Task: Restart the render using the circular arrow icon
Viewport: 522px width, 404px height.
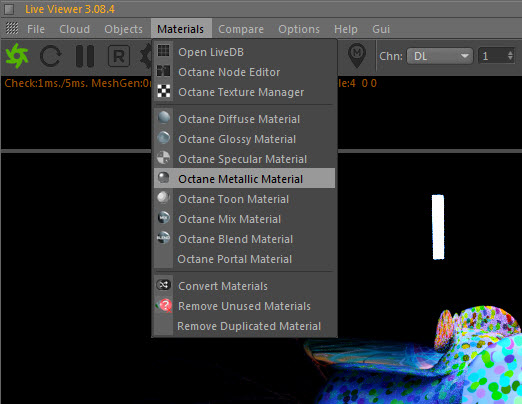Action: (51, 56)
